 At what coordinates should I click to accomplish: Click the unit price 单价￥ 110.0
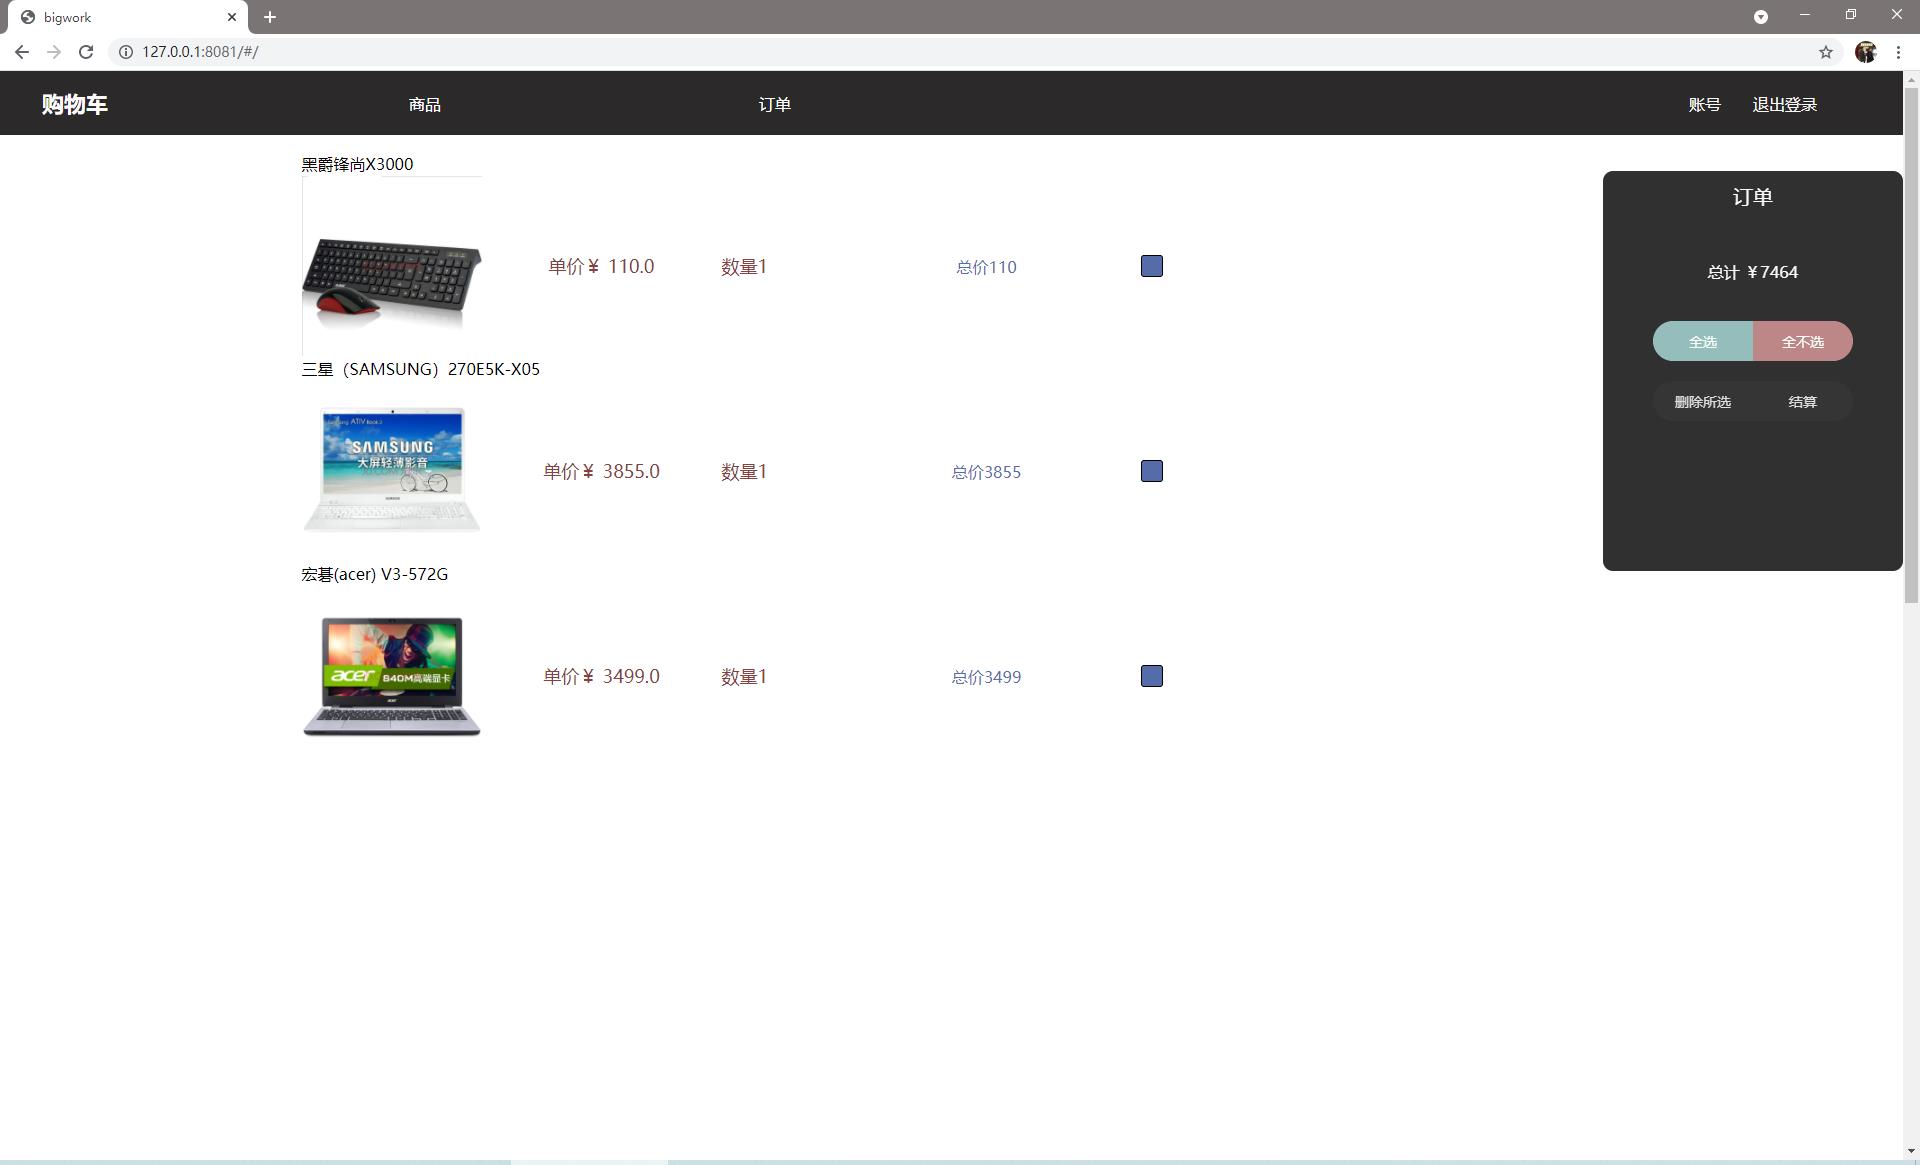[601, 266]
